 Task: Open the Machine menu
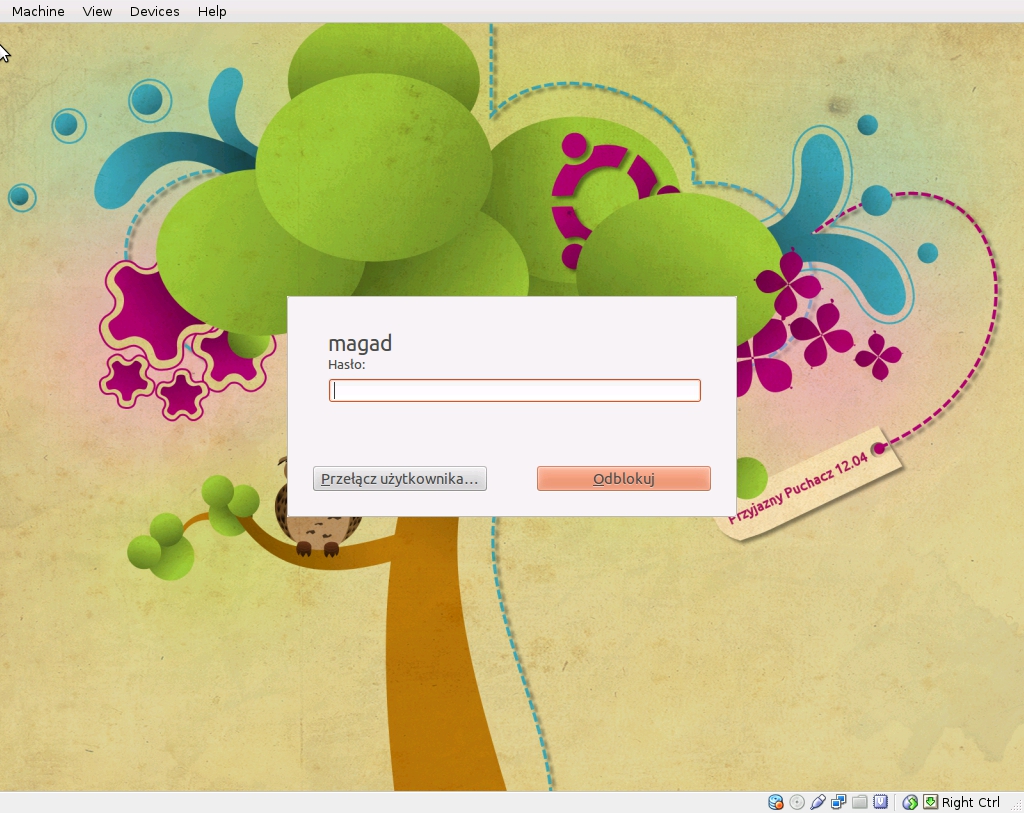click(x=38, y=11)
